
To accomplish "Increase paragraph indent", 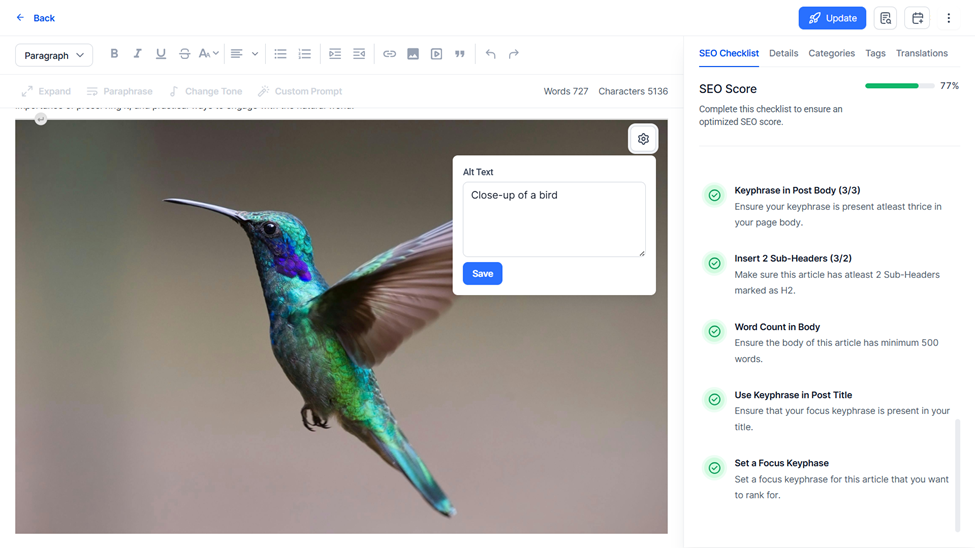I will (335, 53).
